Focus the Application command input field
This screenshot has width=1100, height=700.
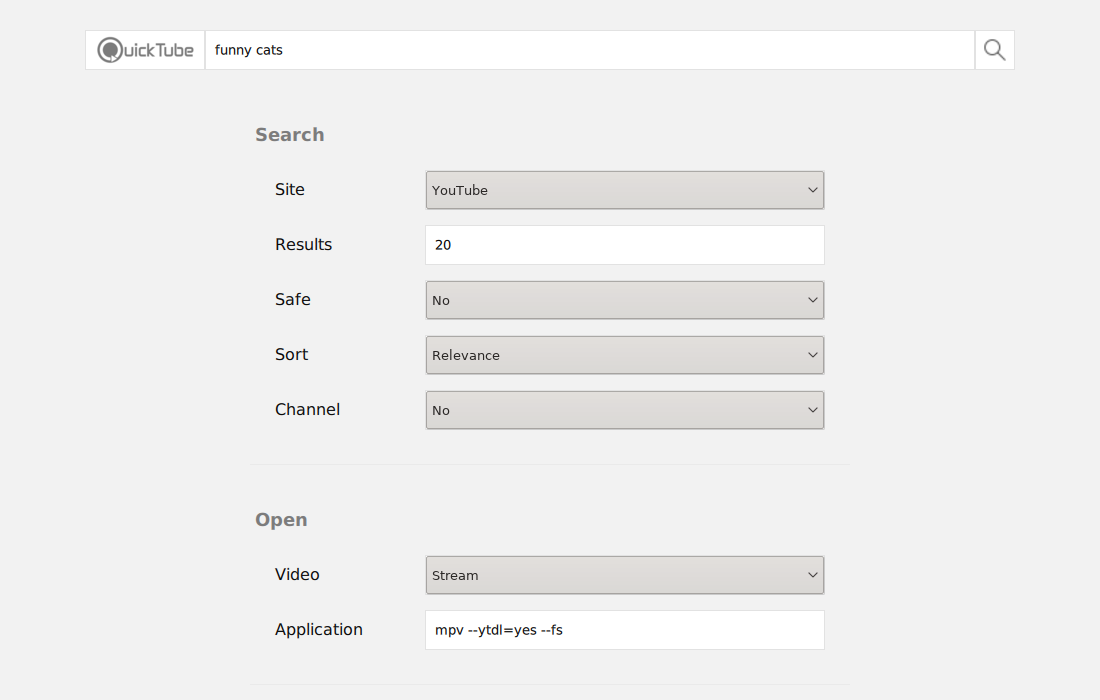624,630
